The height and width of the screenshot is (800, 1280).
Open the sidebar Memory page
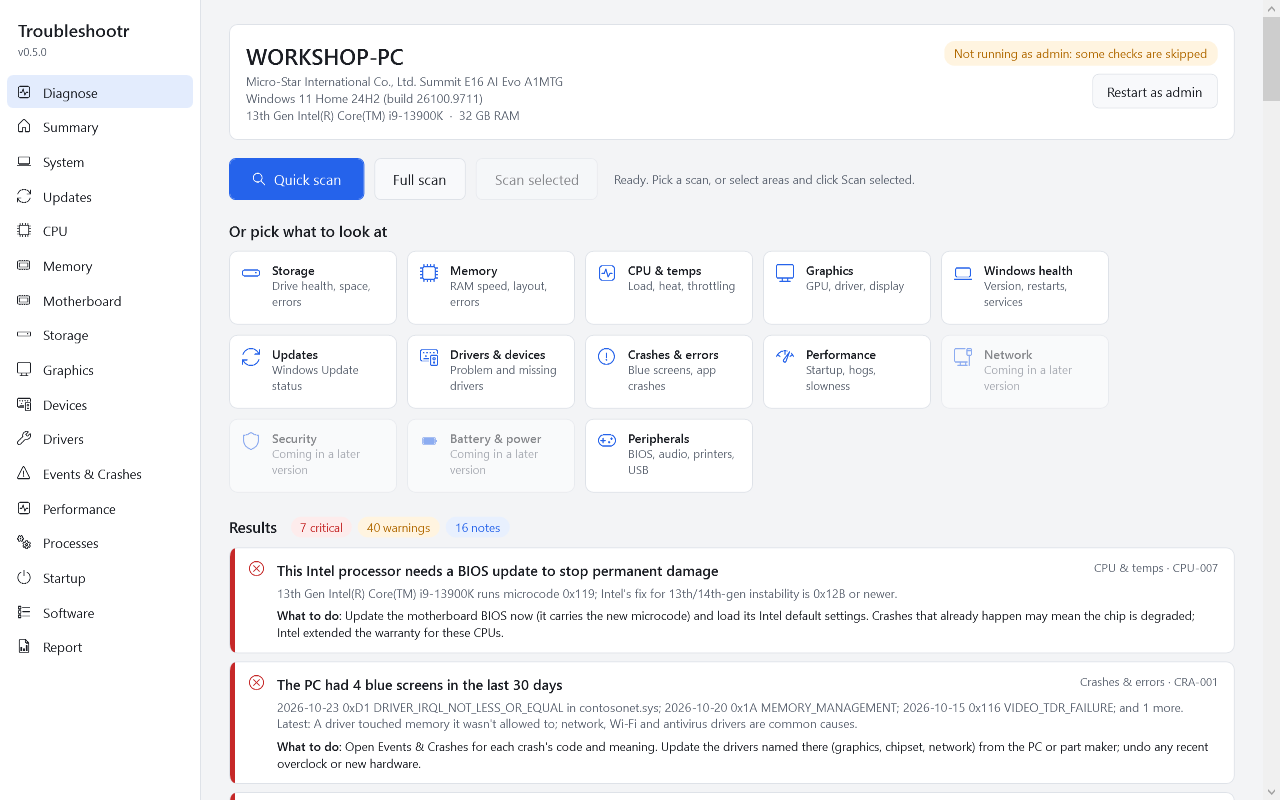point(100,266)
